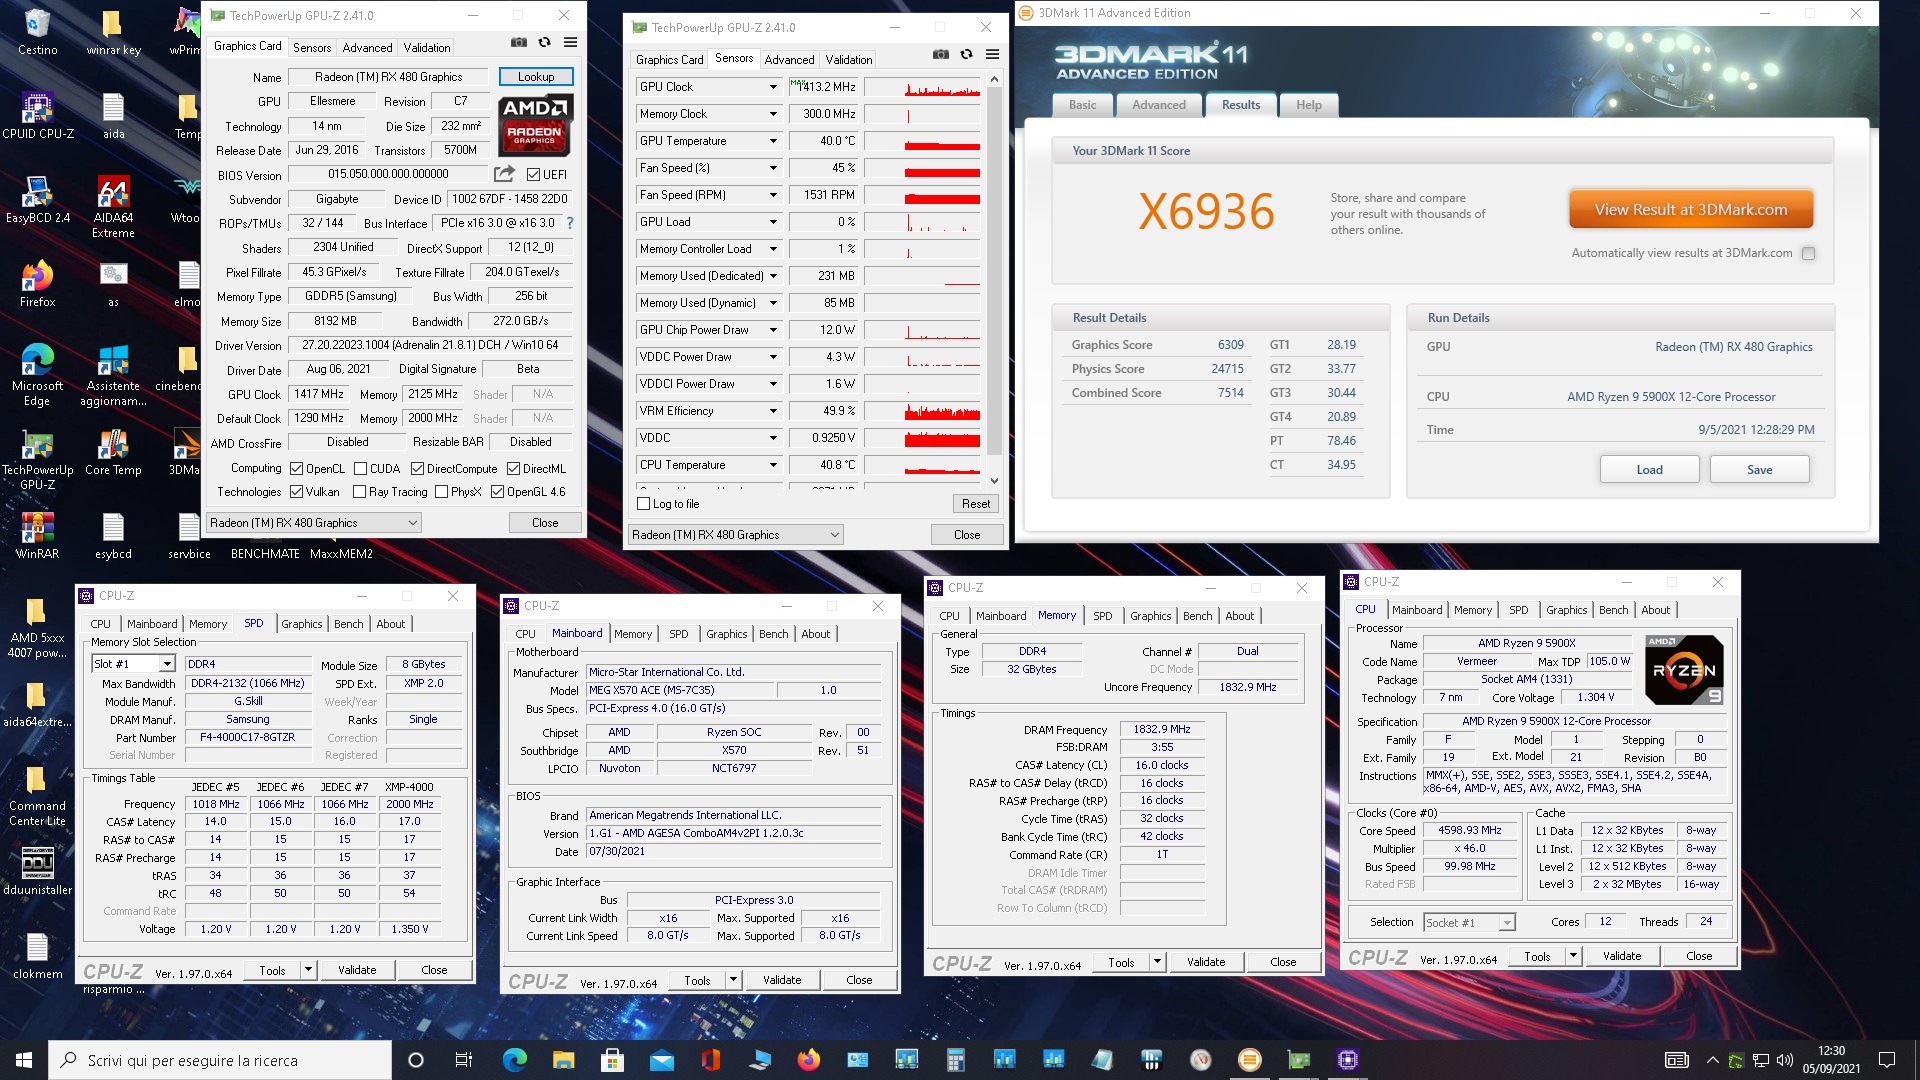Click the Load button in 3DMark Run Details
Image resolution: width=1920 pixels, height=1080 pixels.
[x=1649, y=470]
